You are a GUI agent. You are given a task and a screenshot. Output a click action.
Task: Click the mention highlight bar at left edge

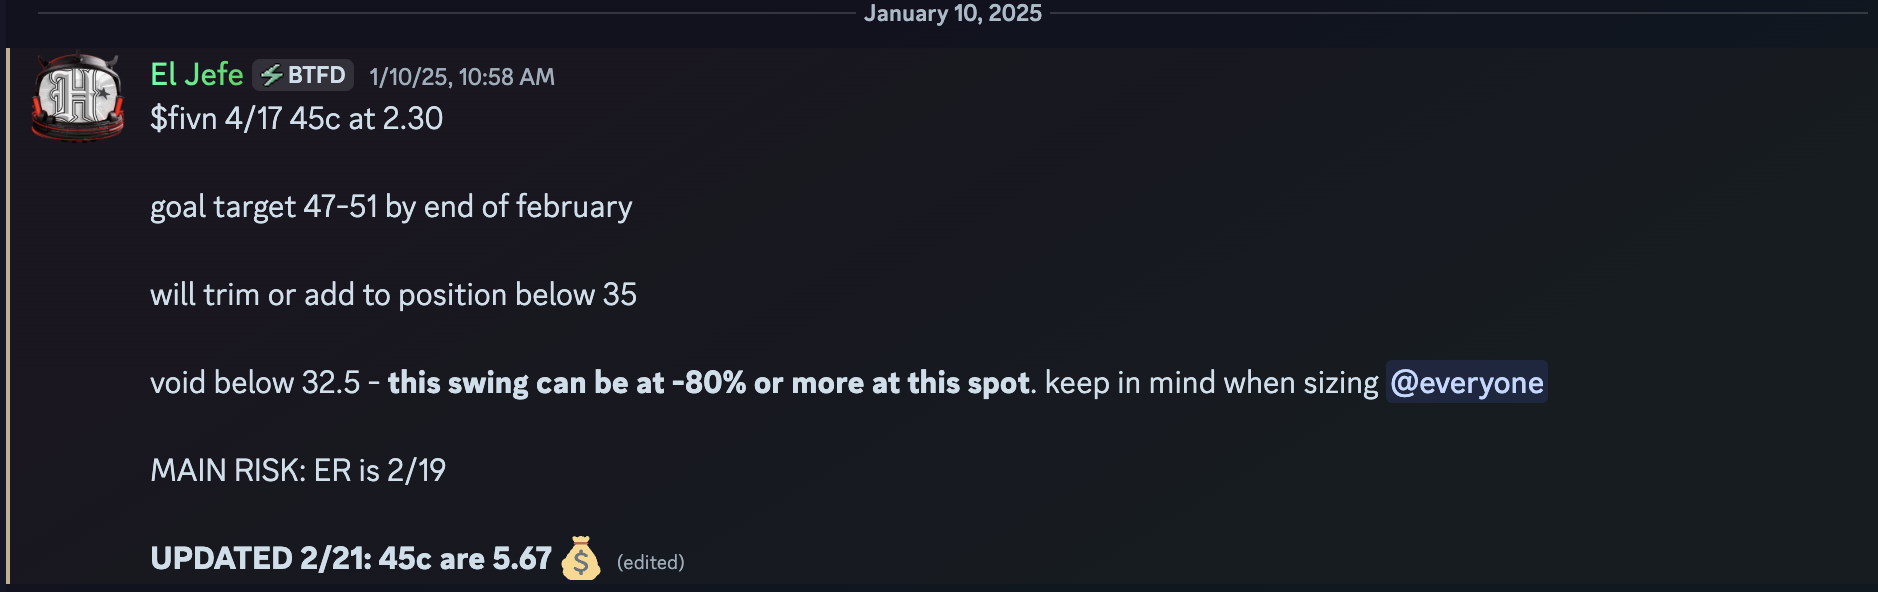8,316
